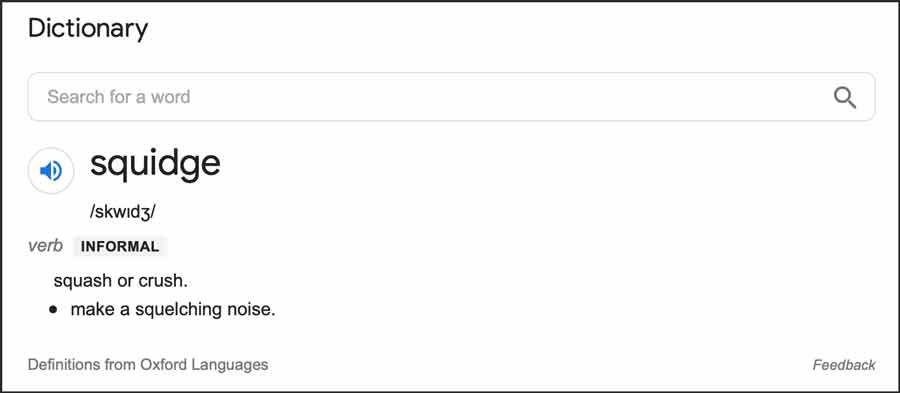Click the "verb" part-of-speech label
This screenshot has width=900, height=393.
point(45,246)
